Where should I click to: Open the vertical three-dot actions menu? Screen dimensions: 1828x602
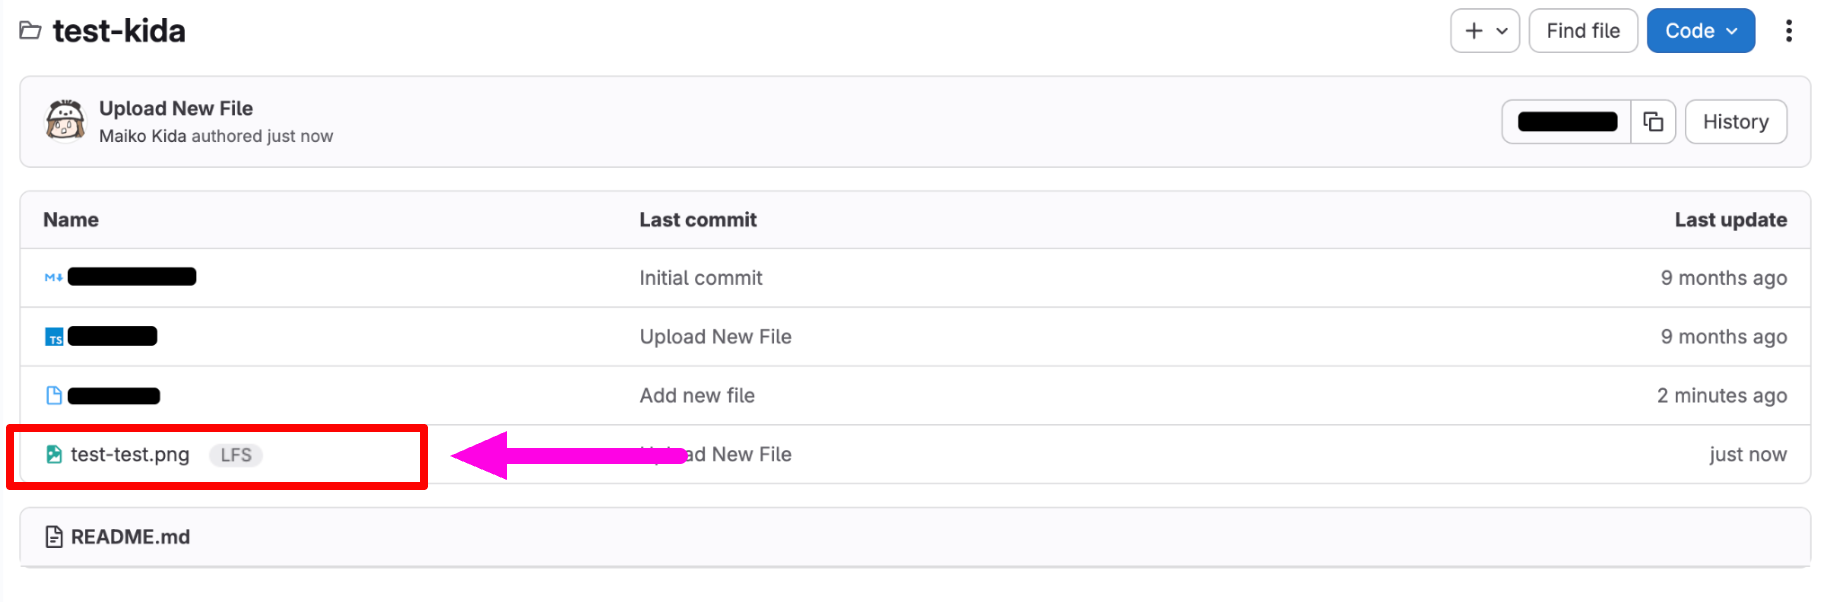[x=1789, y=31]
